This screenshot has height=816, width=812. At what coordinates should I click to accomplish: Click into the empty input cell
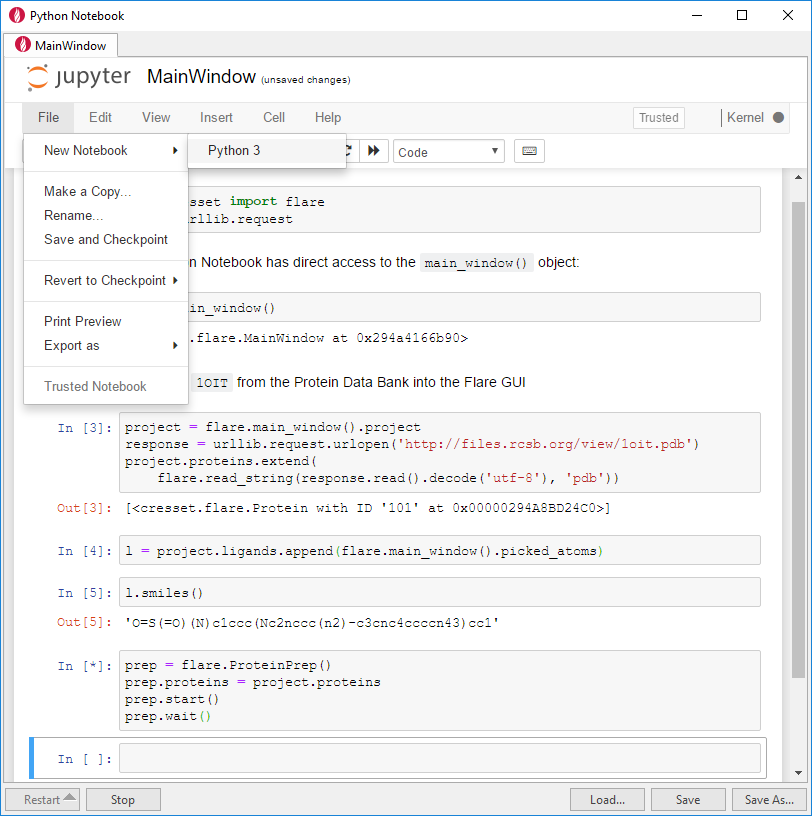click(439, 758)
